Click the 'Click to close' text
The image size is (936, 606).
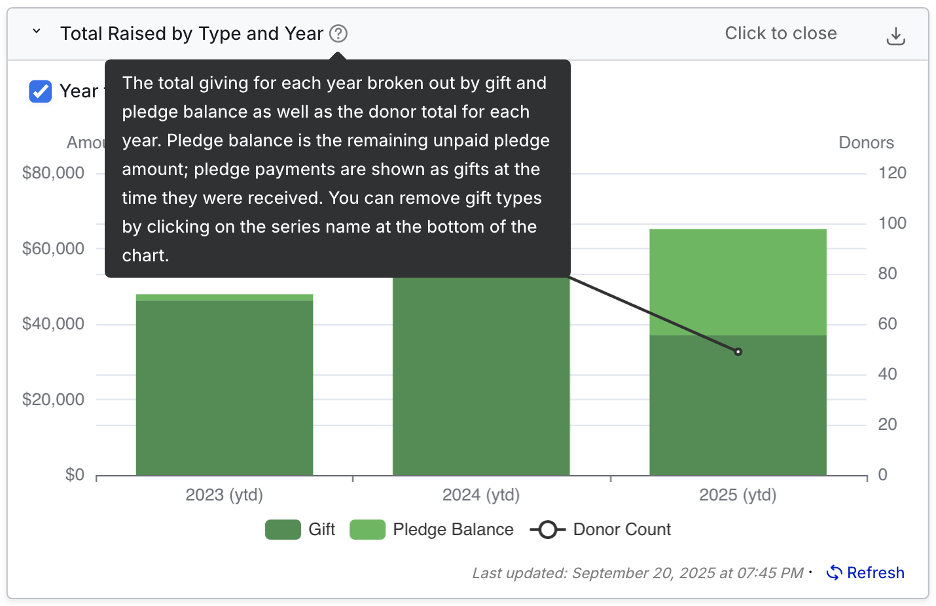click(x=780, y=33)
